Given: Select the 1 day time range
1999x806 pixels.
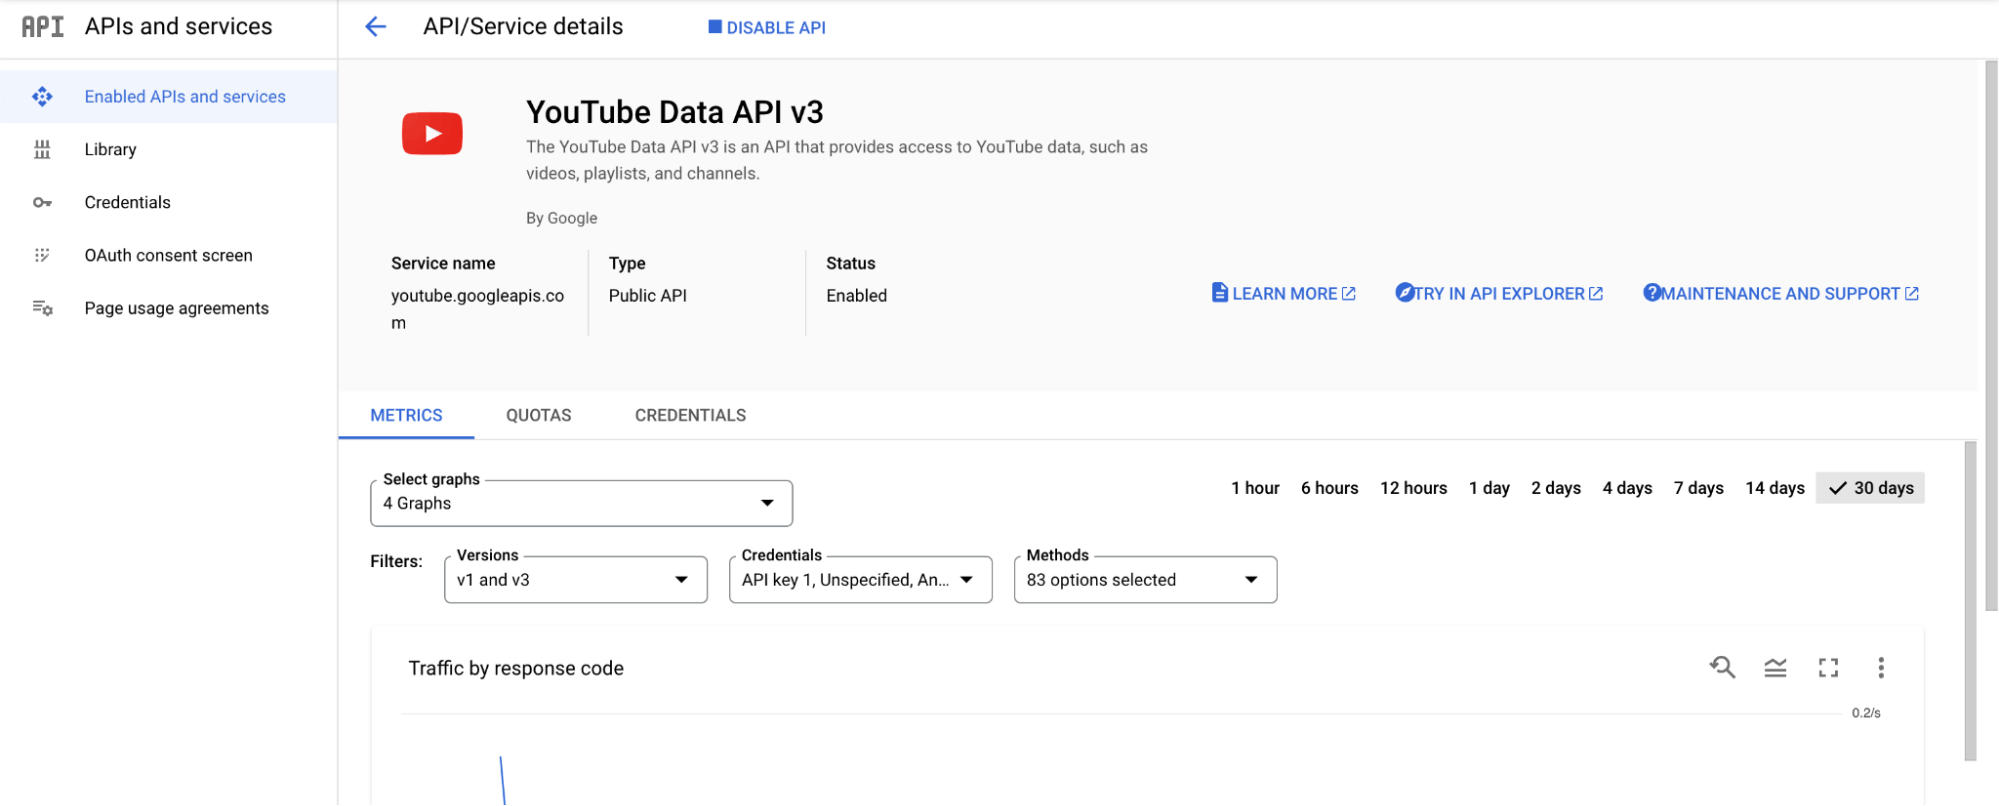Looking at the screenshot, I should point(1489,488).
